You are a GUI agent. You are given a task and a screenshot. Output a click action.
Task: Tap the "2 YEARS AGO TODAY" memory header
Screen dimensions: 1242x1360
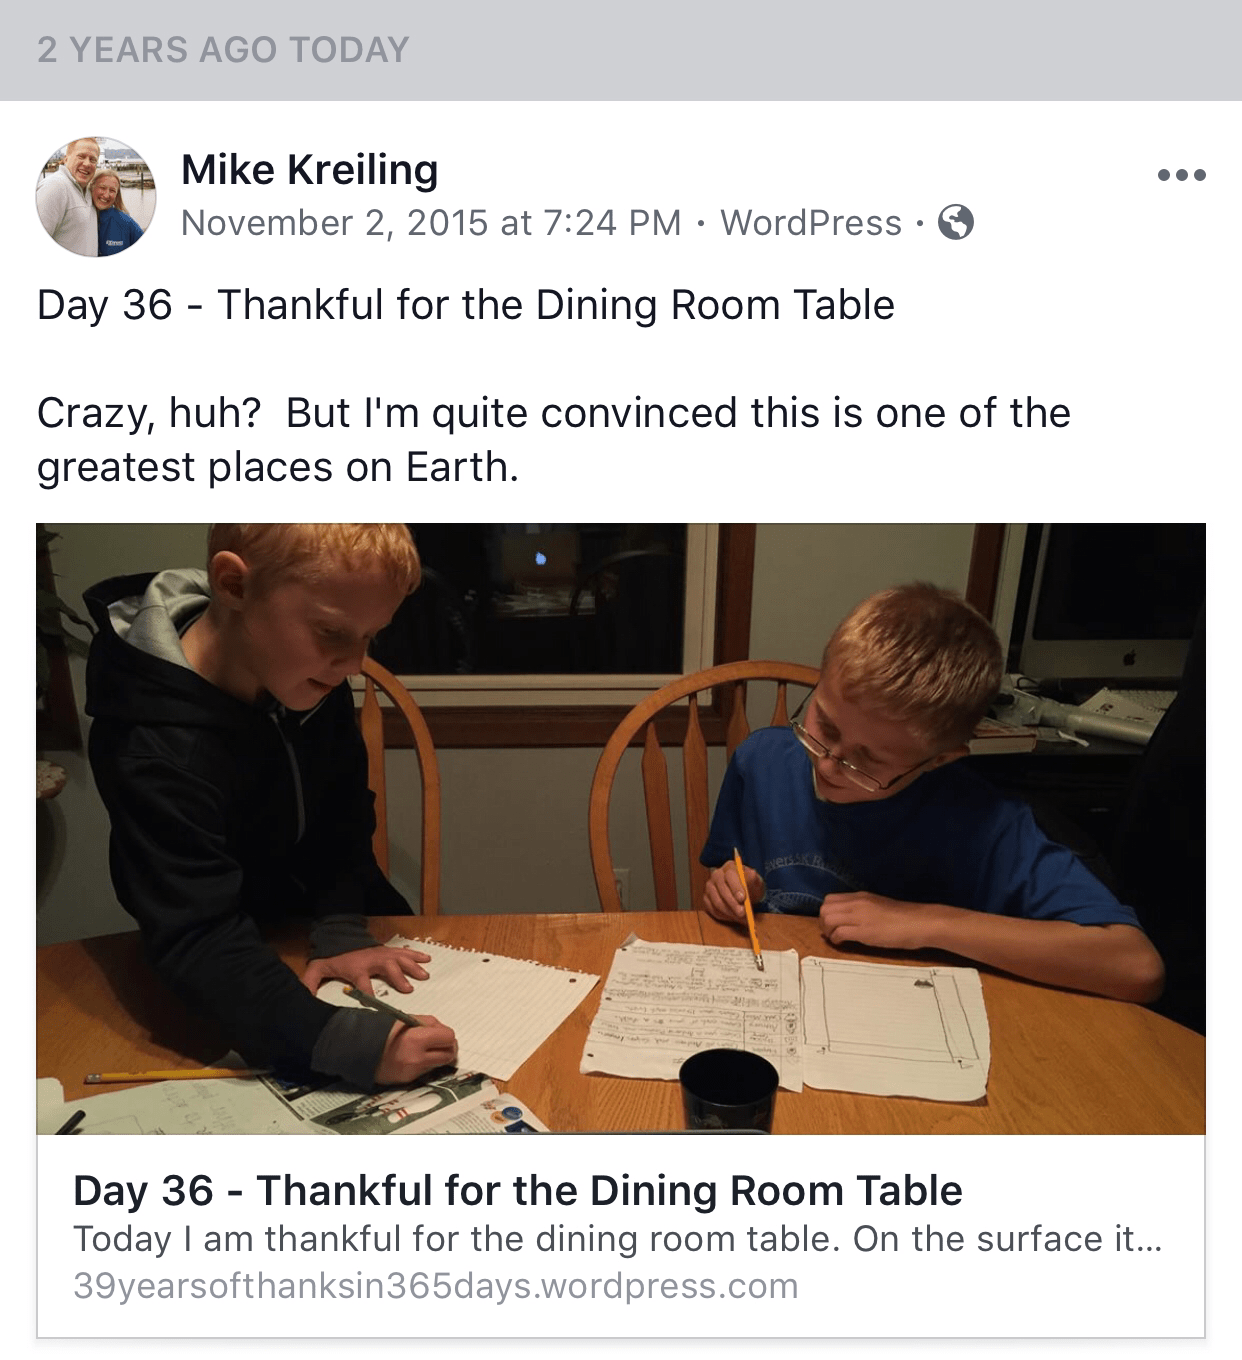pyautogui.click(x=223, y=50)
